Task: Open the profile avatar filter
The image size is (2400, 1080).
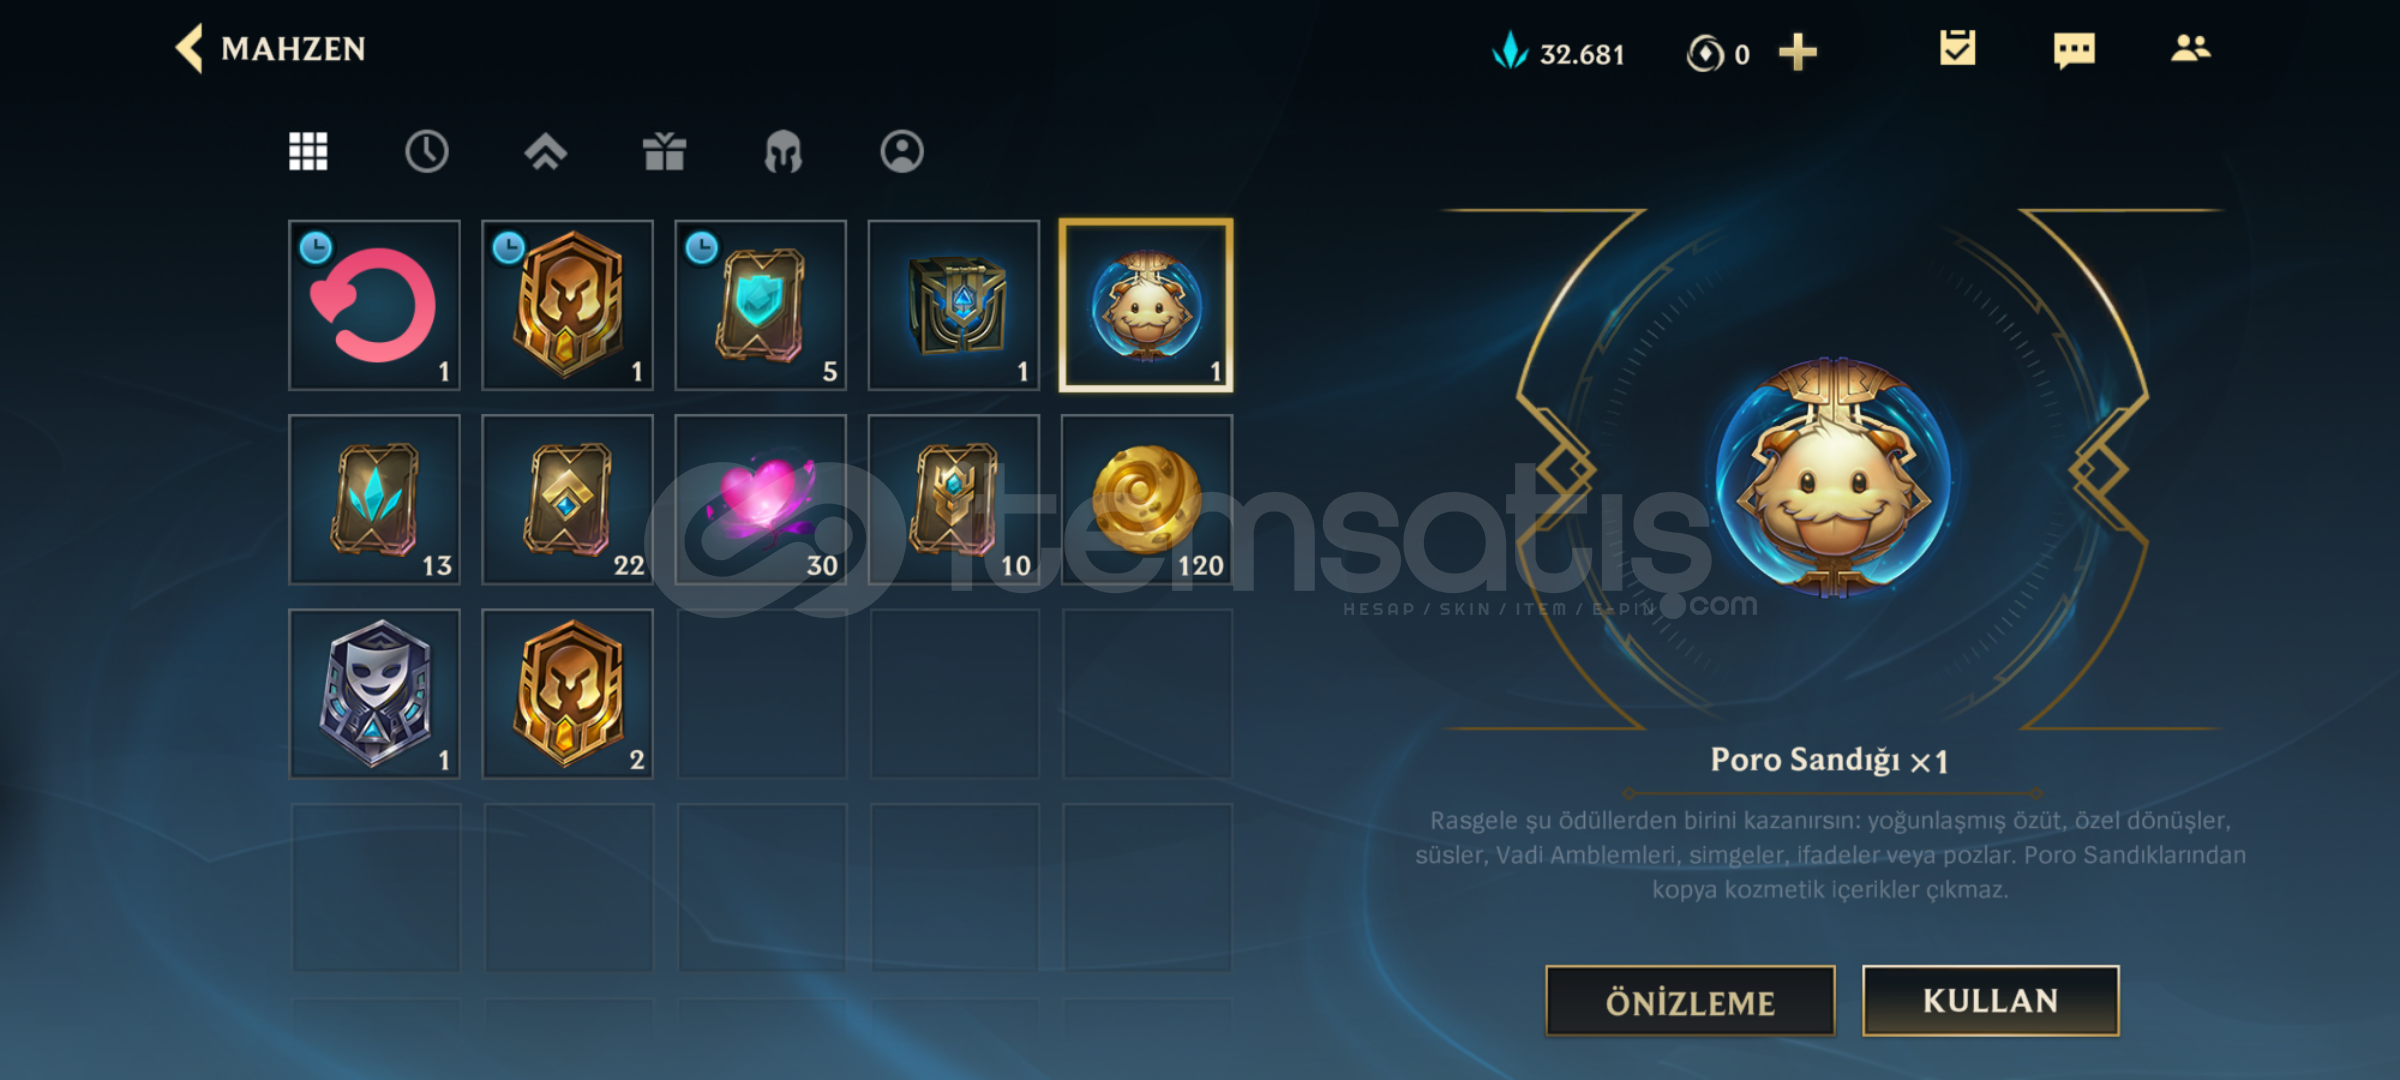Action: click(902, 152)
